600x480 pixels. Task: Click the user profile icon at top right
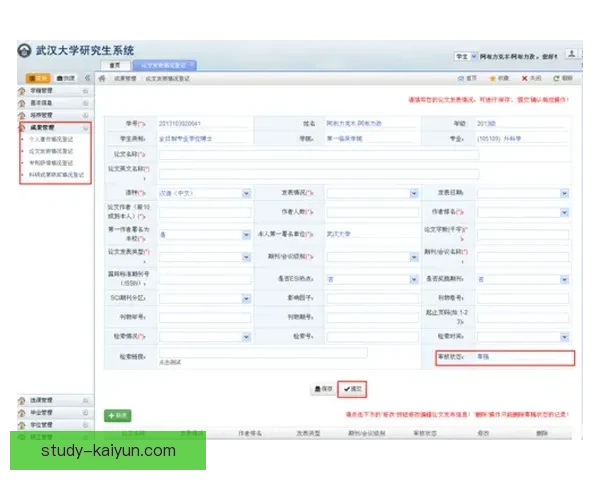point(571,54)
